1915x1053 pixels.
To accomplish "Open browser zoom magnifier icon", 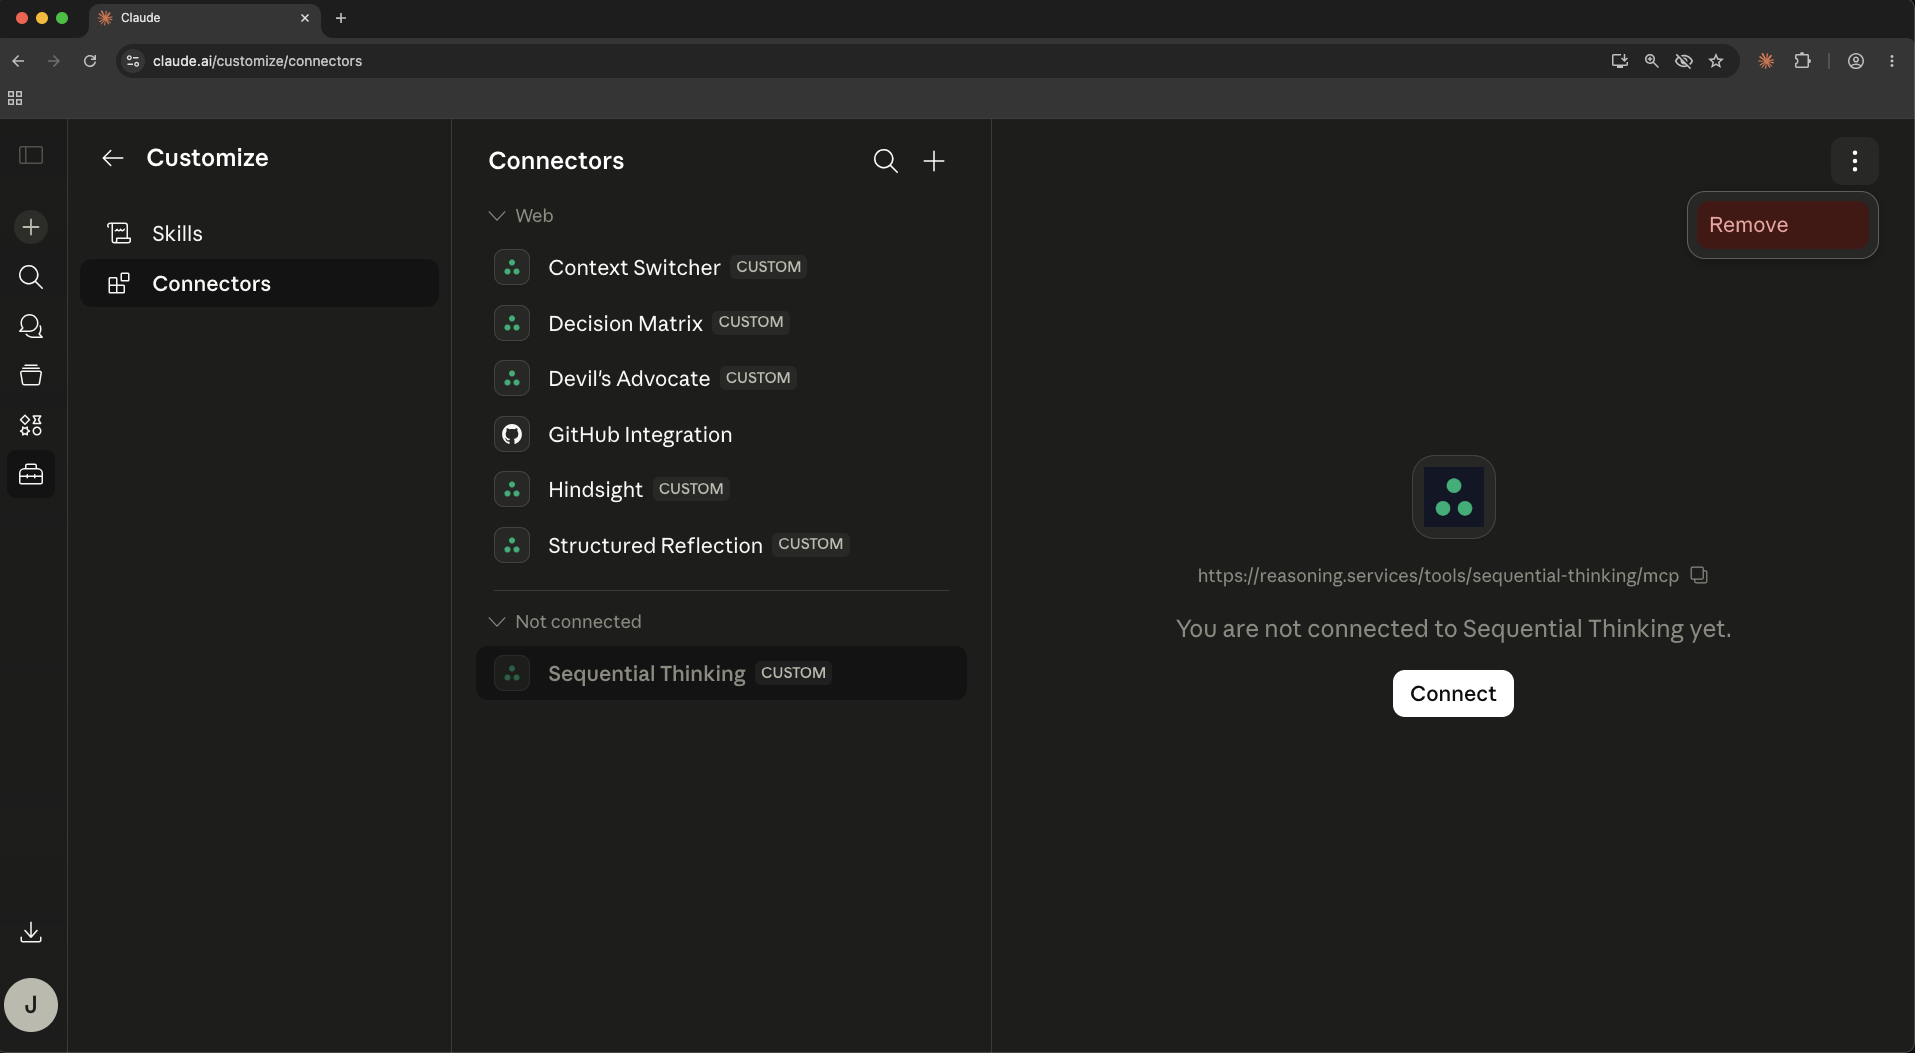I will click(x=1652, y=61).
